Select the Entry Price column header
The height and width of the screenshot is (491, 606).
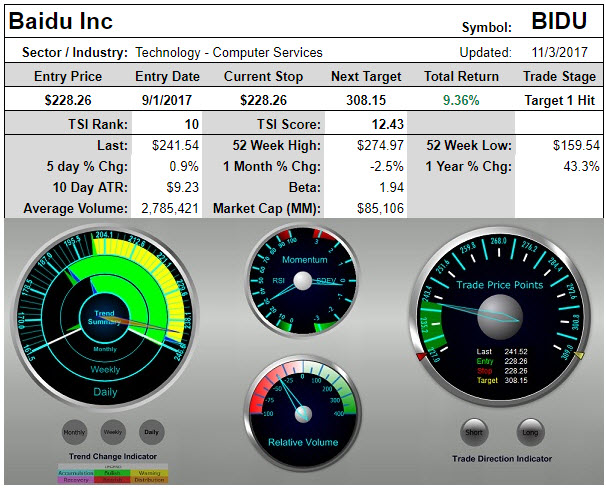(x=68, y=76)
